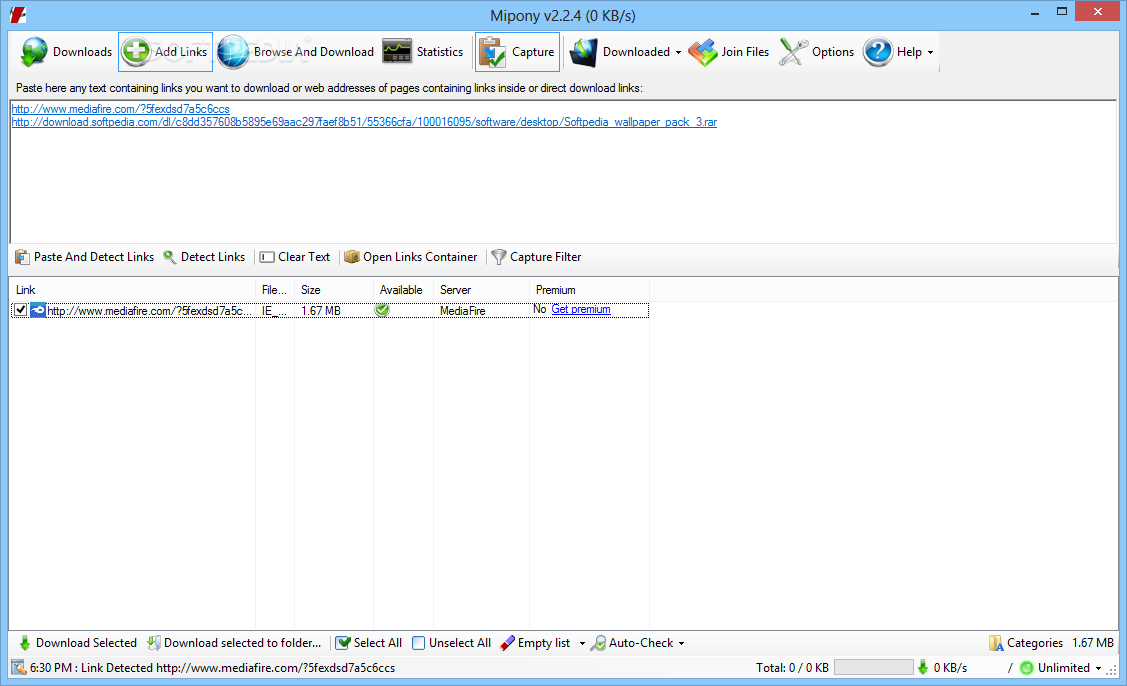Screen dimensions: 1127x686
Task: Click the Clear Text icon
Action: [x=267, y=257]
